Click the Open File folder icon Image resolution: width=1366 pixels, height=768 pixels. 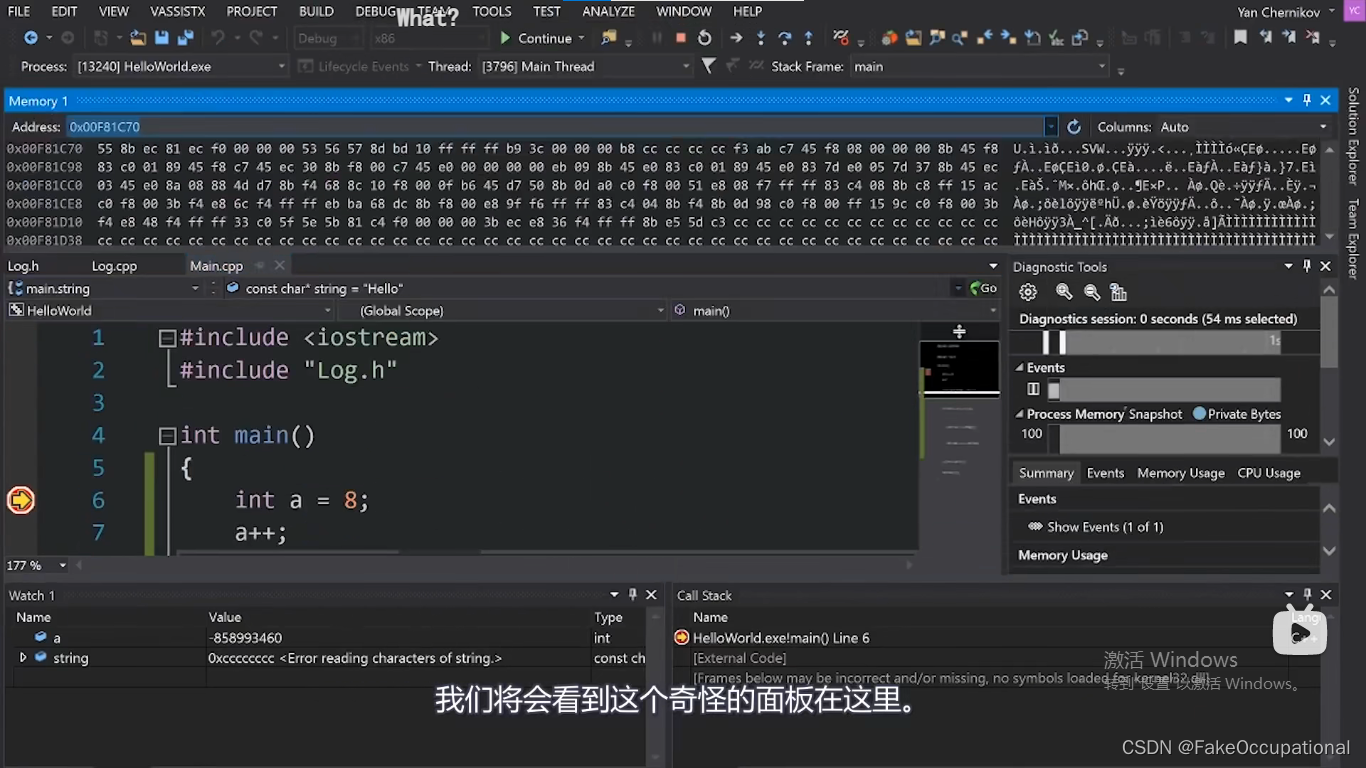point(138,38)
